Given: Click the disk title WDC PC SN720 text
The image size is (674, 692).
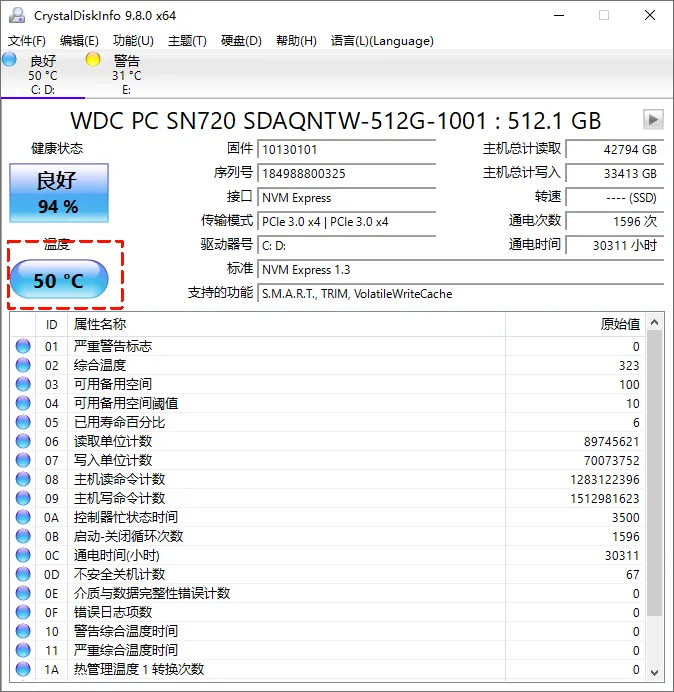Looking at the screenshot, I should [335, 120].
